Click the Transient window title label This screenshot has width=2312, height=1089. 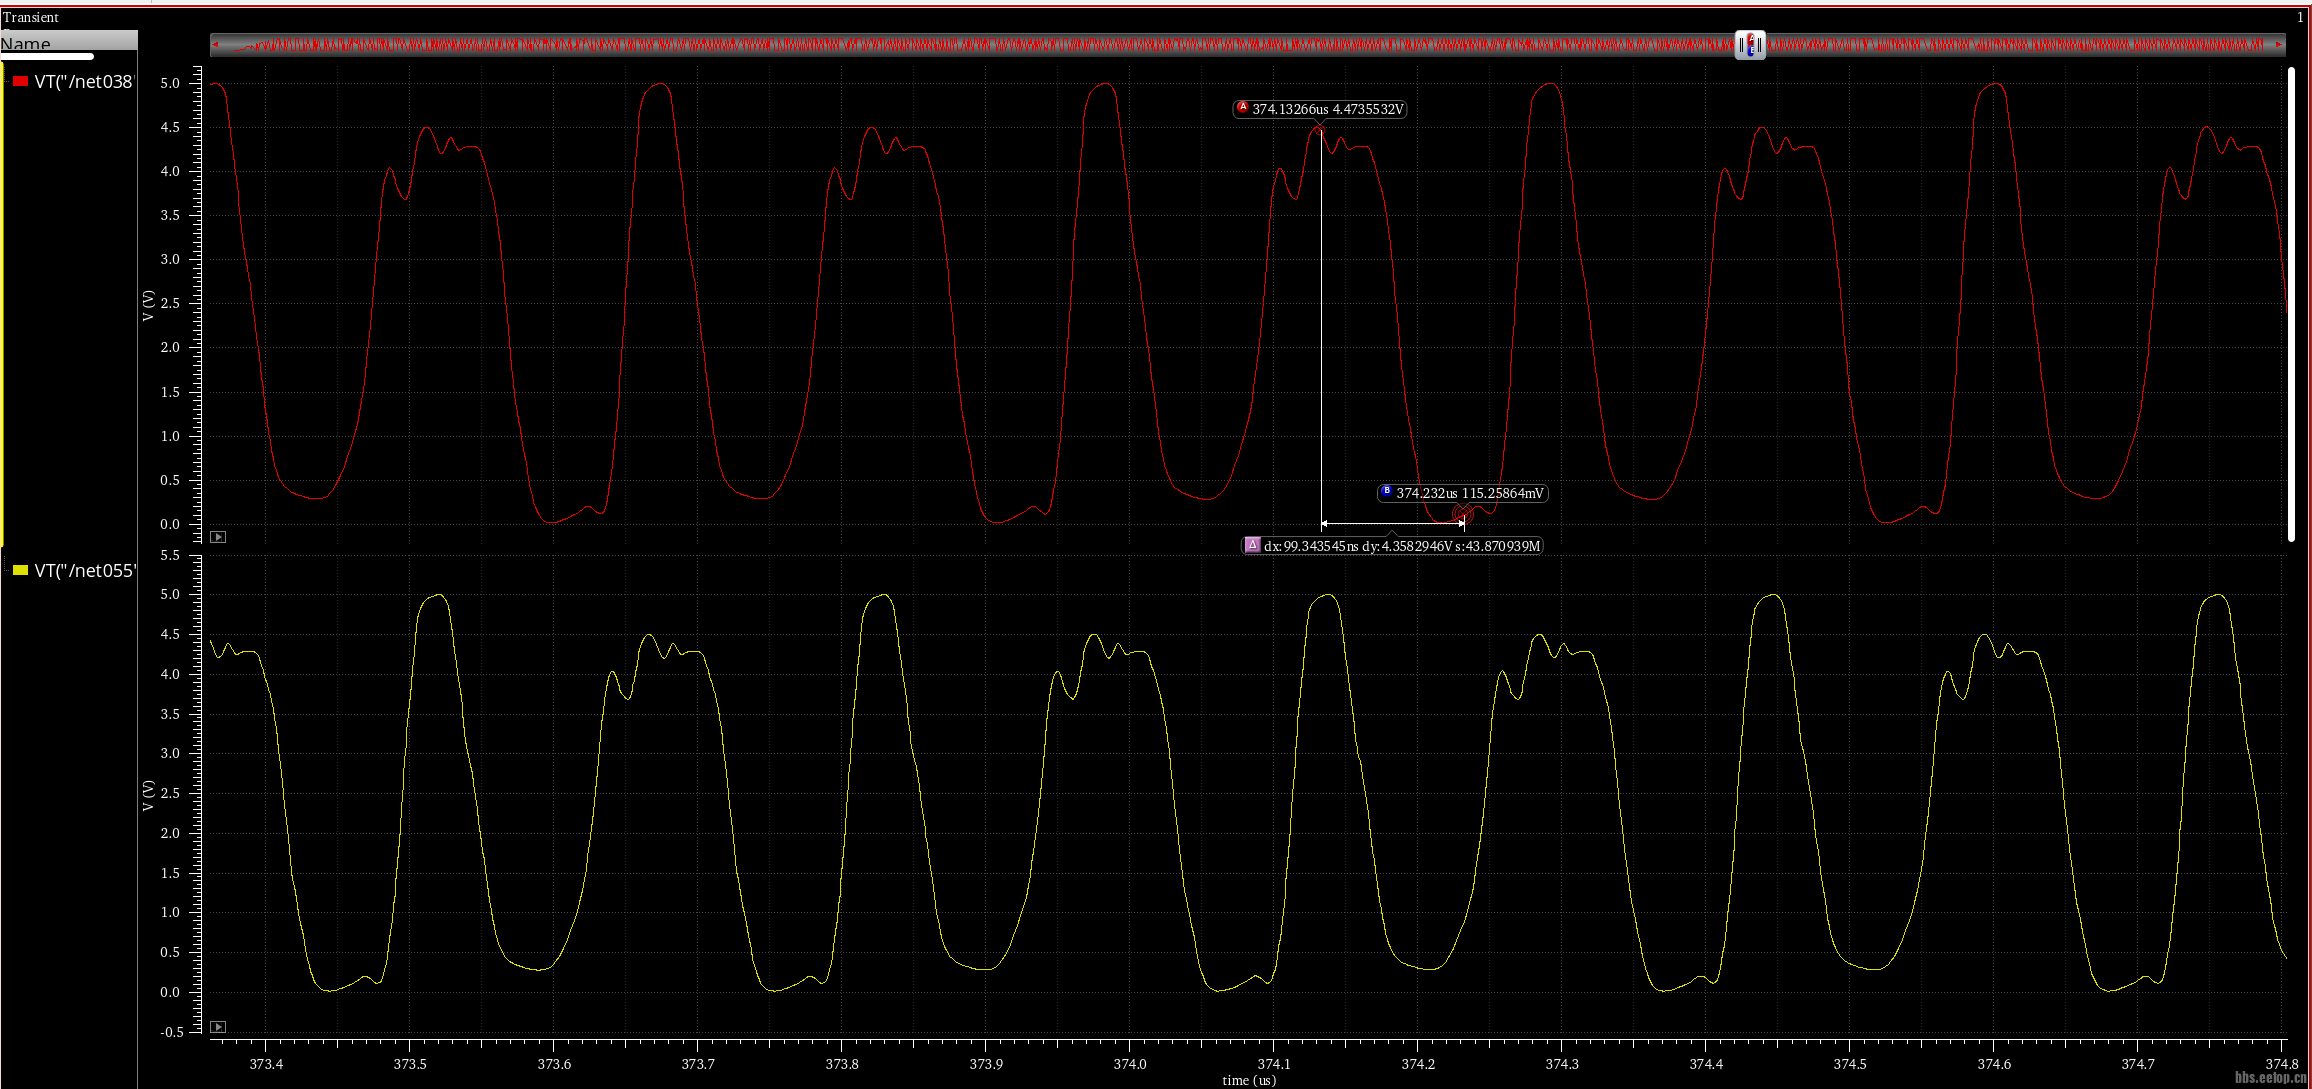[x=31, y=17]
